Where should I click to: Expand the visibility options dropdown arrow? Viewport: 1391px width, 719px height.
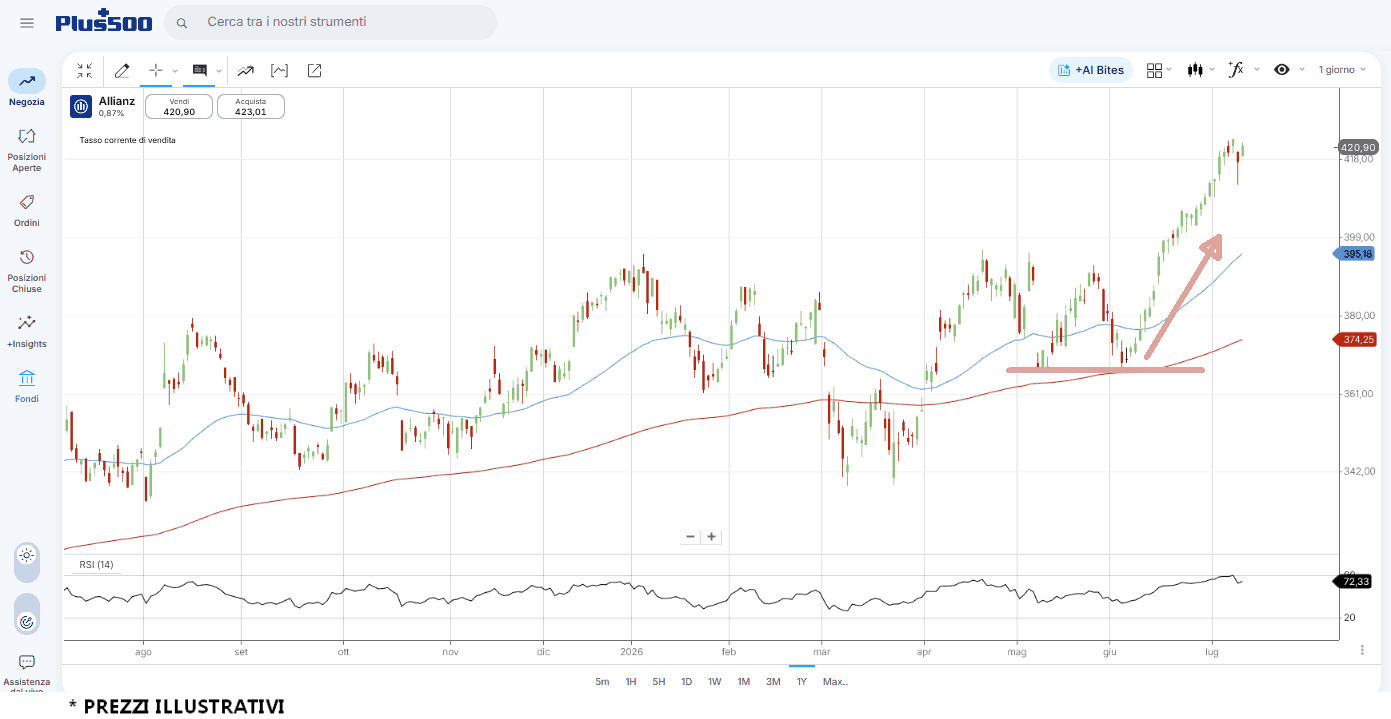pos(1301,70)
